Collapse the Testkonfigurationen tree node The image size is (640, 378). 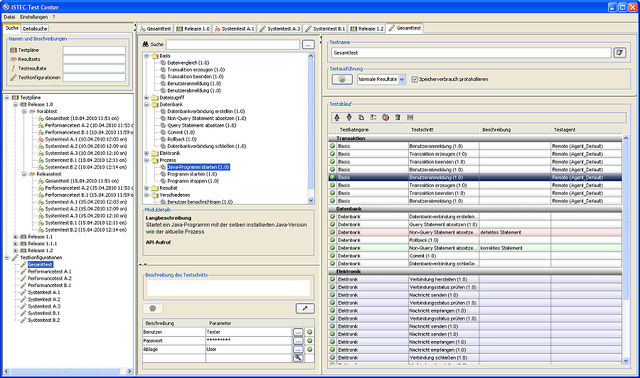[7, 258]
